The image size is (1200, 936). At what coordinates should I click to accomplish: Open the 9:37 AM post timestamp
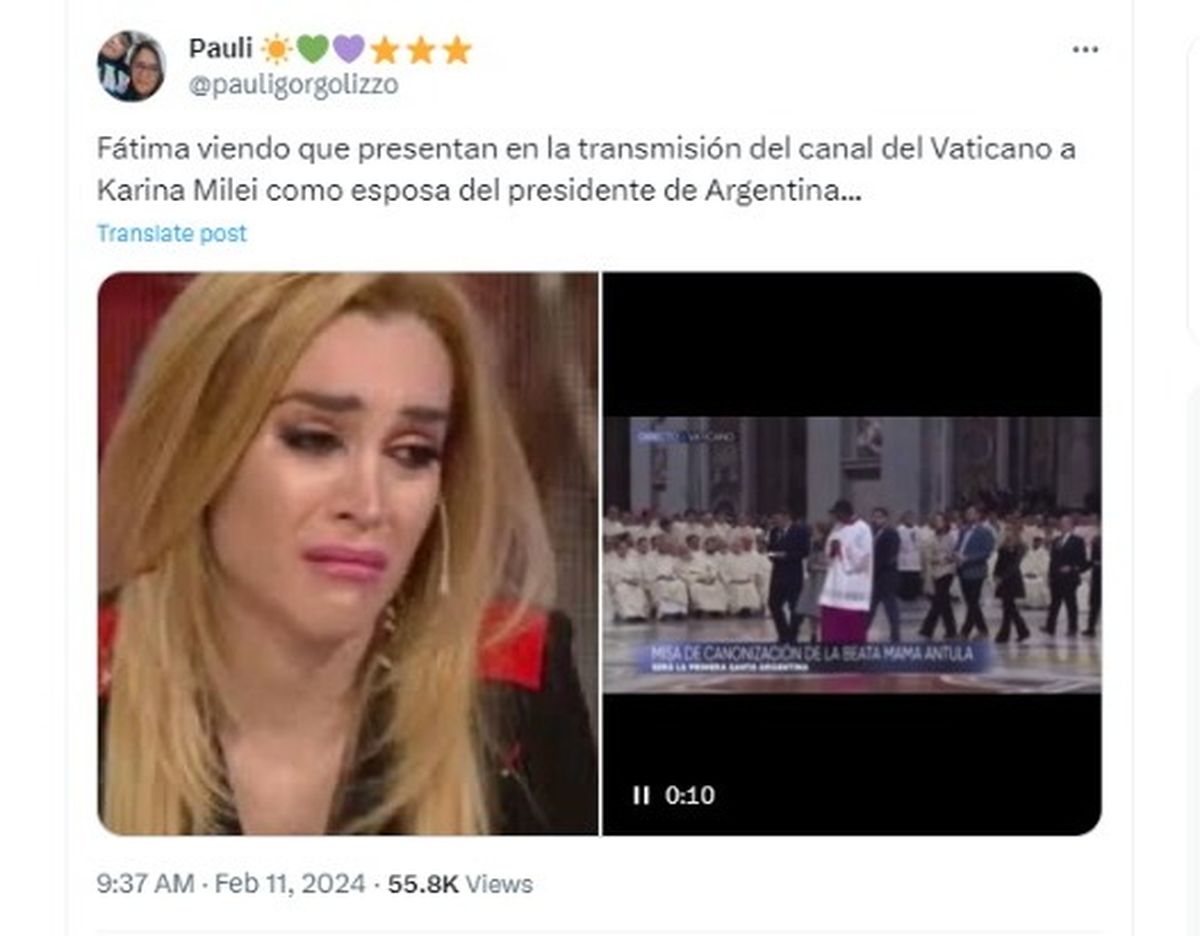coord(145,884)
